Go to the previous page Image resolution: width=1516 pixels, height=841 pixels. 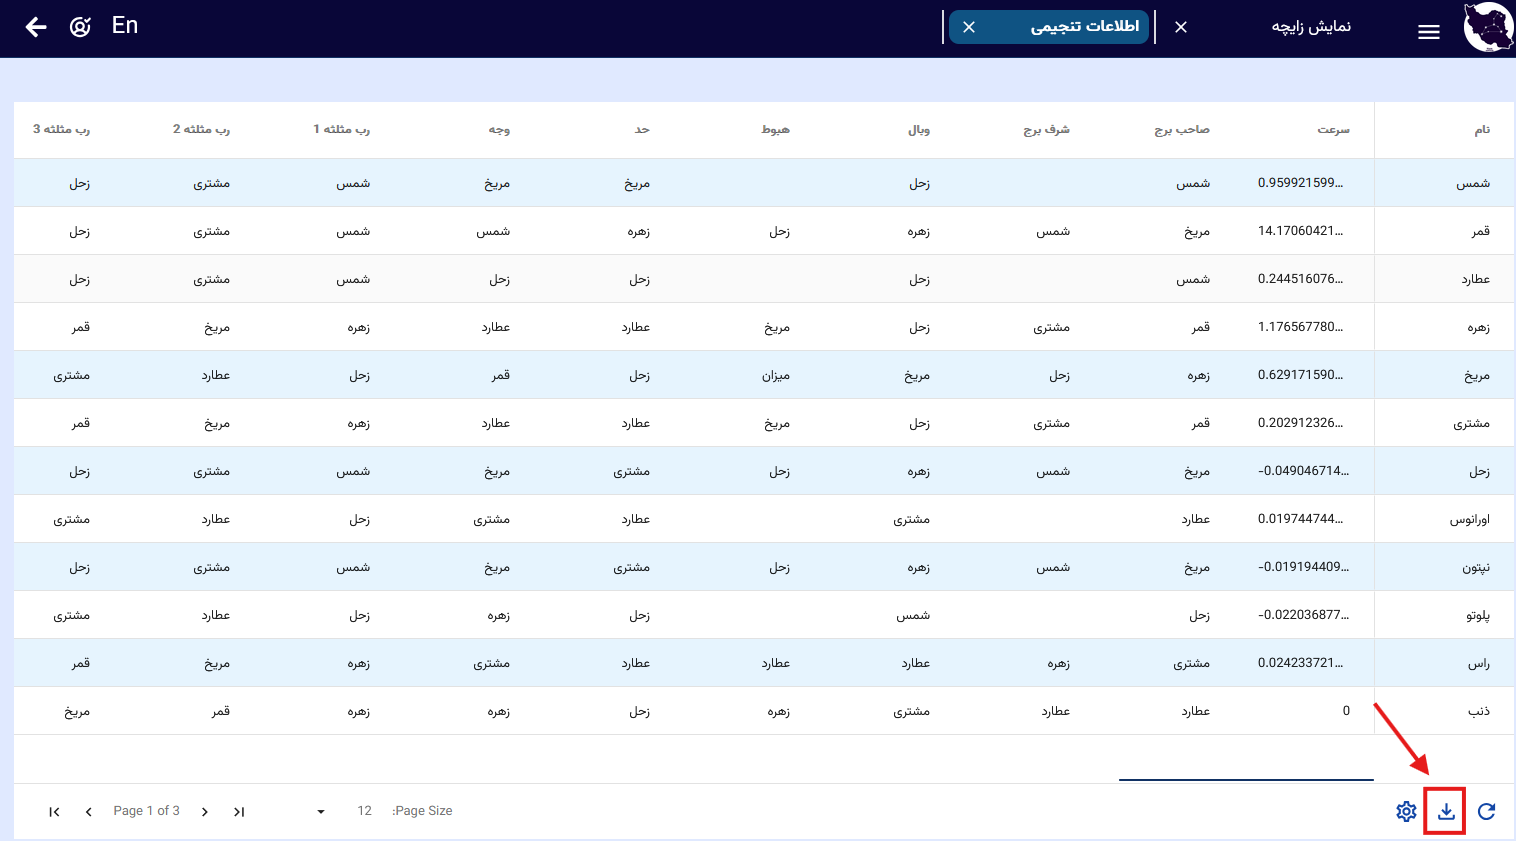(x=89, y=812)
